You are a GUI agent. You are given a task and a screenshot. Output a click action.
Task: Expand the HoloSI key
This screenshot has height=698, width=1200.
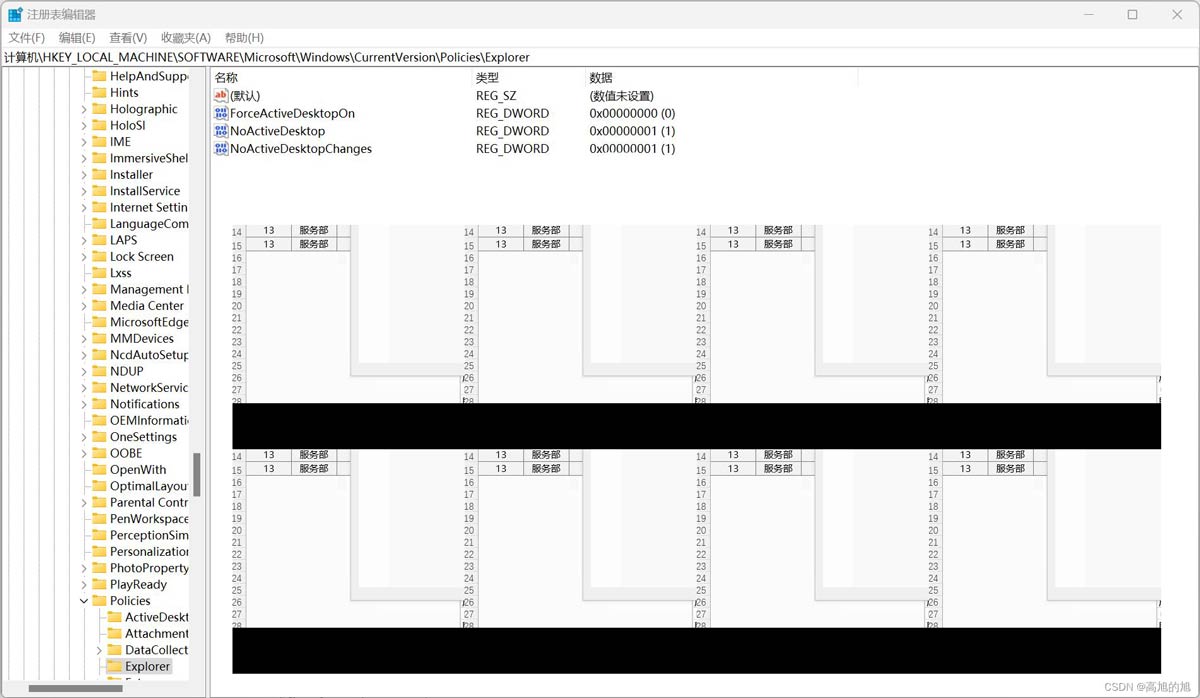(x=84, y=126)
